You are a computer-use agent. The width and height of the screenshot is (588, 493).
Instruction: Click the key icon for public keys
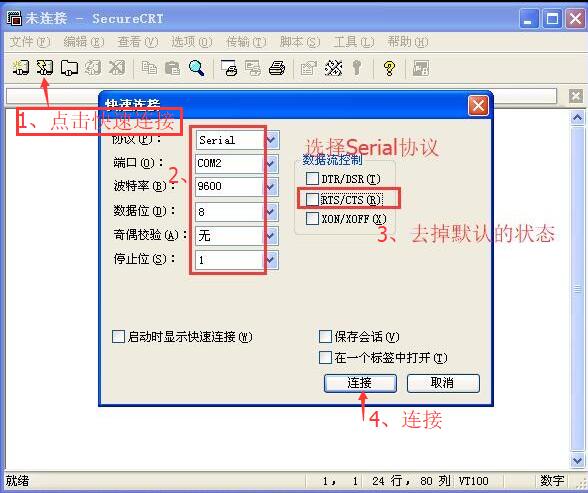click(x=357, y=68)
